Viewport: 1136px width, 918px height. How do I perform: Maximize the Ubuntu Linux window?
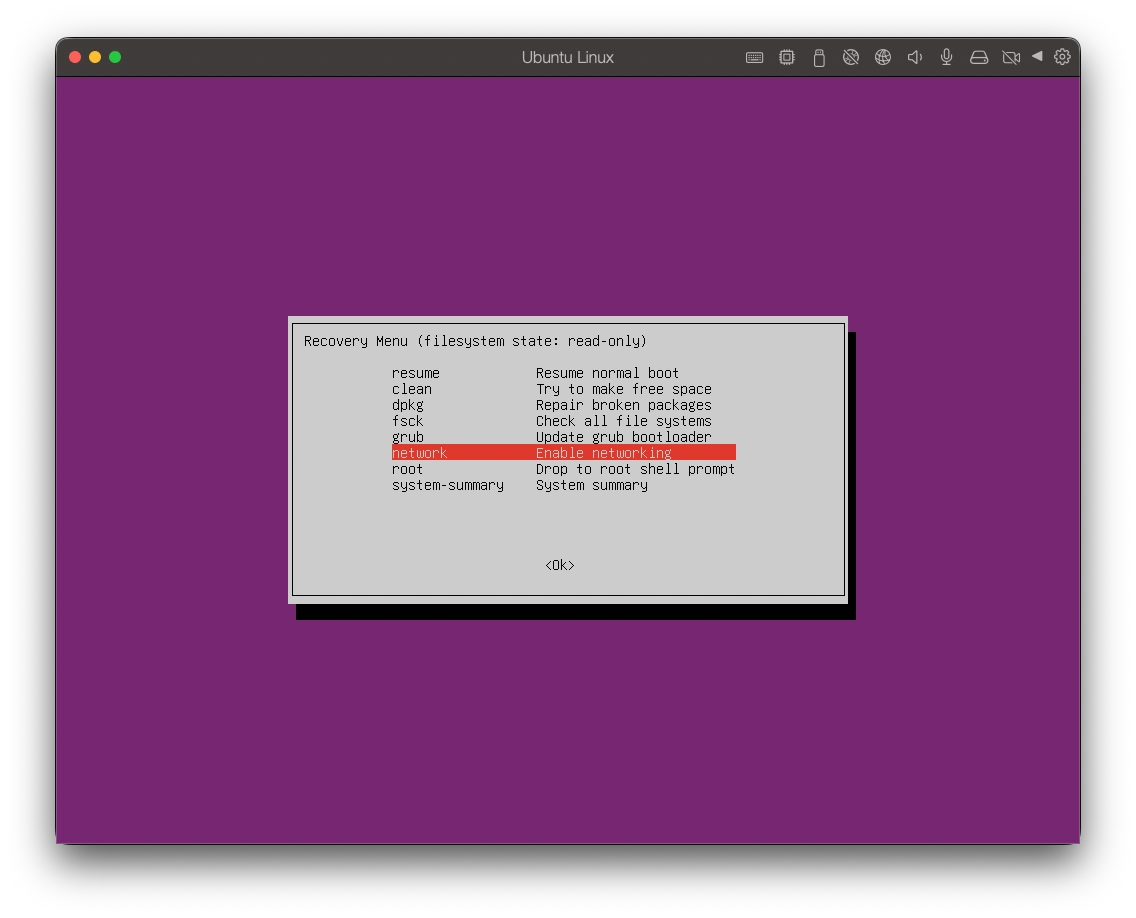115,57
